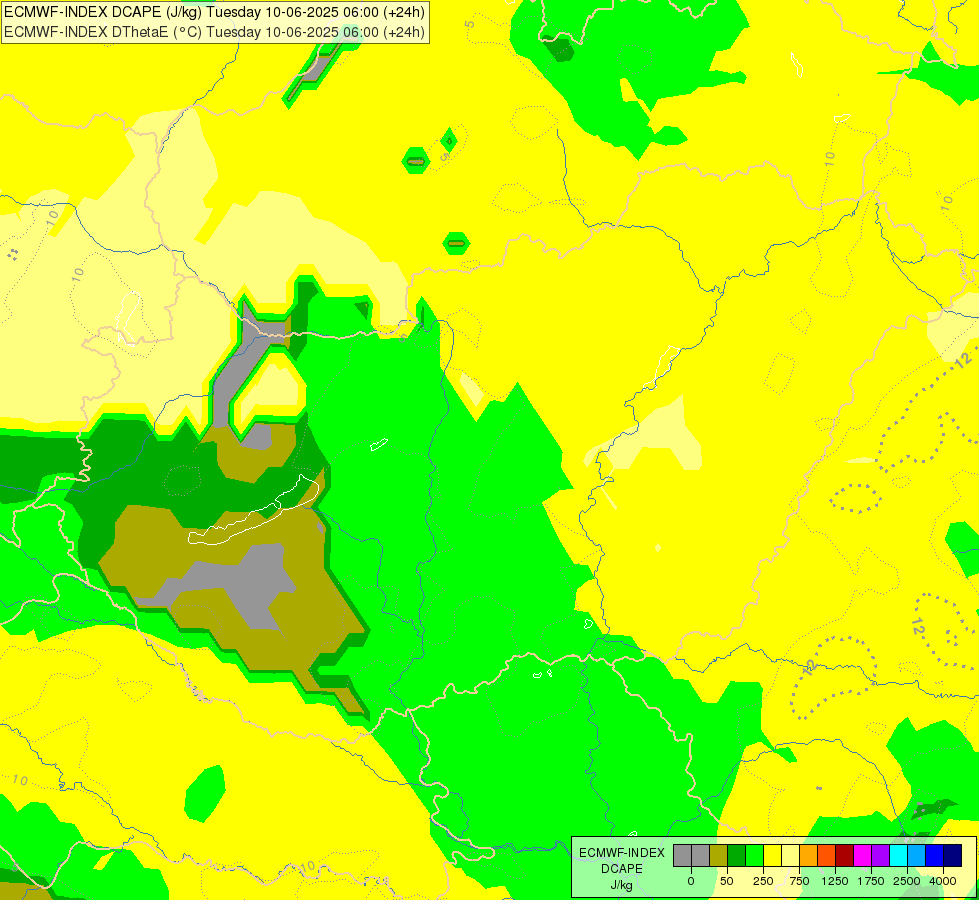Select the legend value 2500
979x900 pixels.
[x=907, y=881]
